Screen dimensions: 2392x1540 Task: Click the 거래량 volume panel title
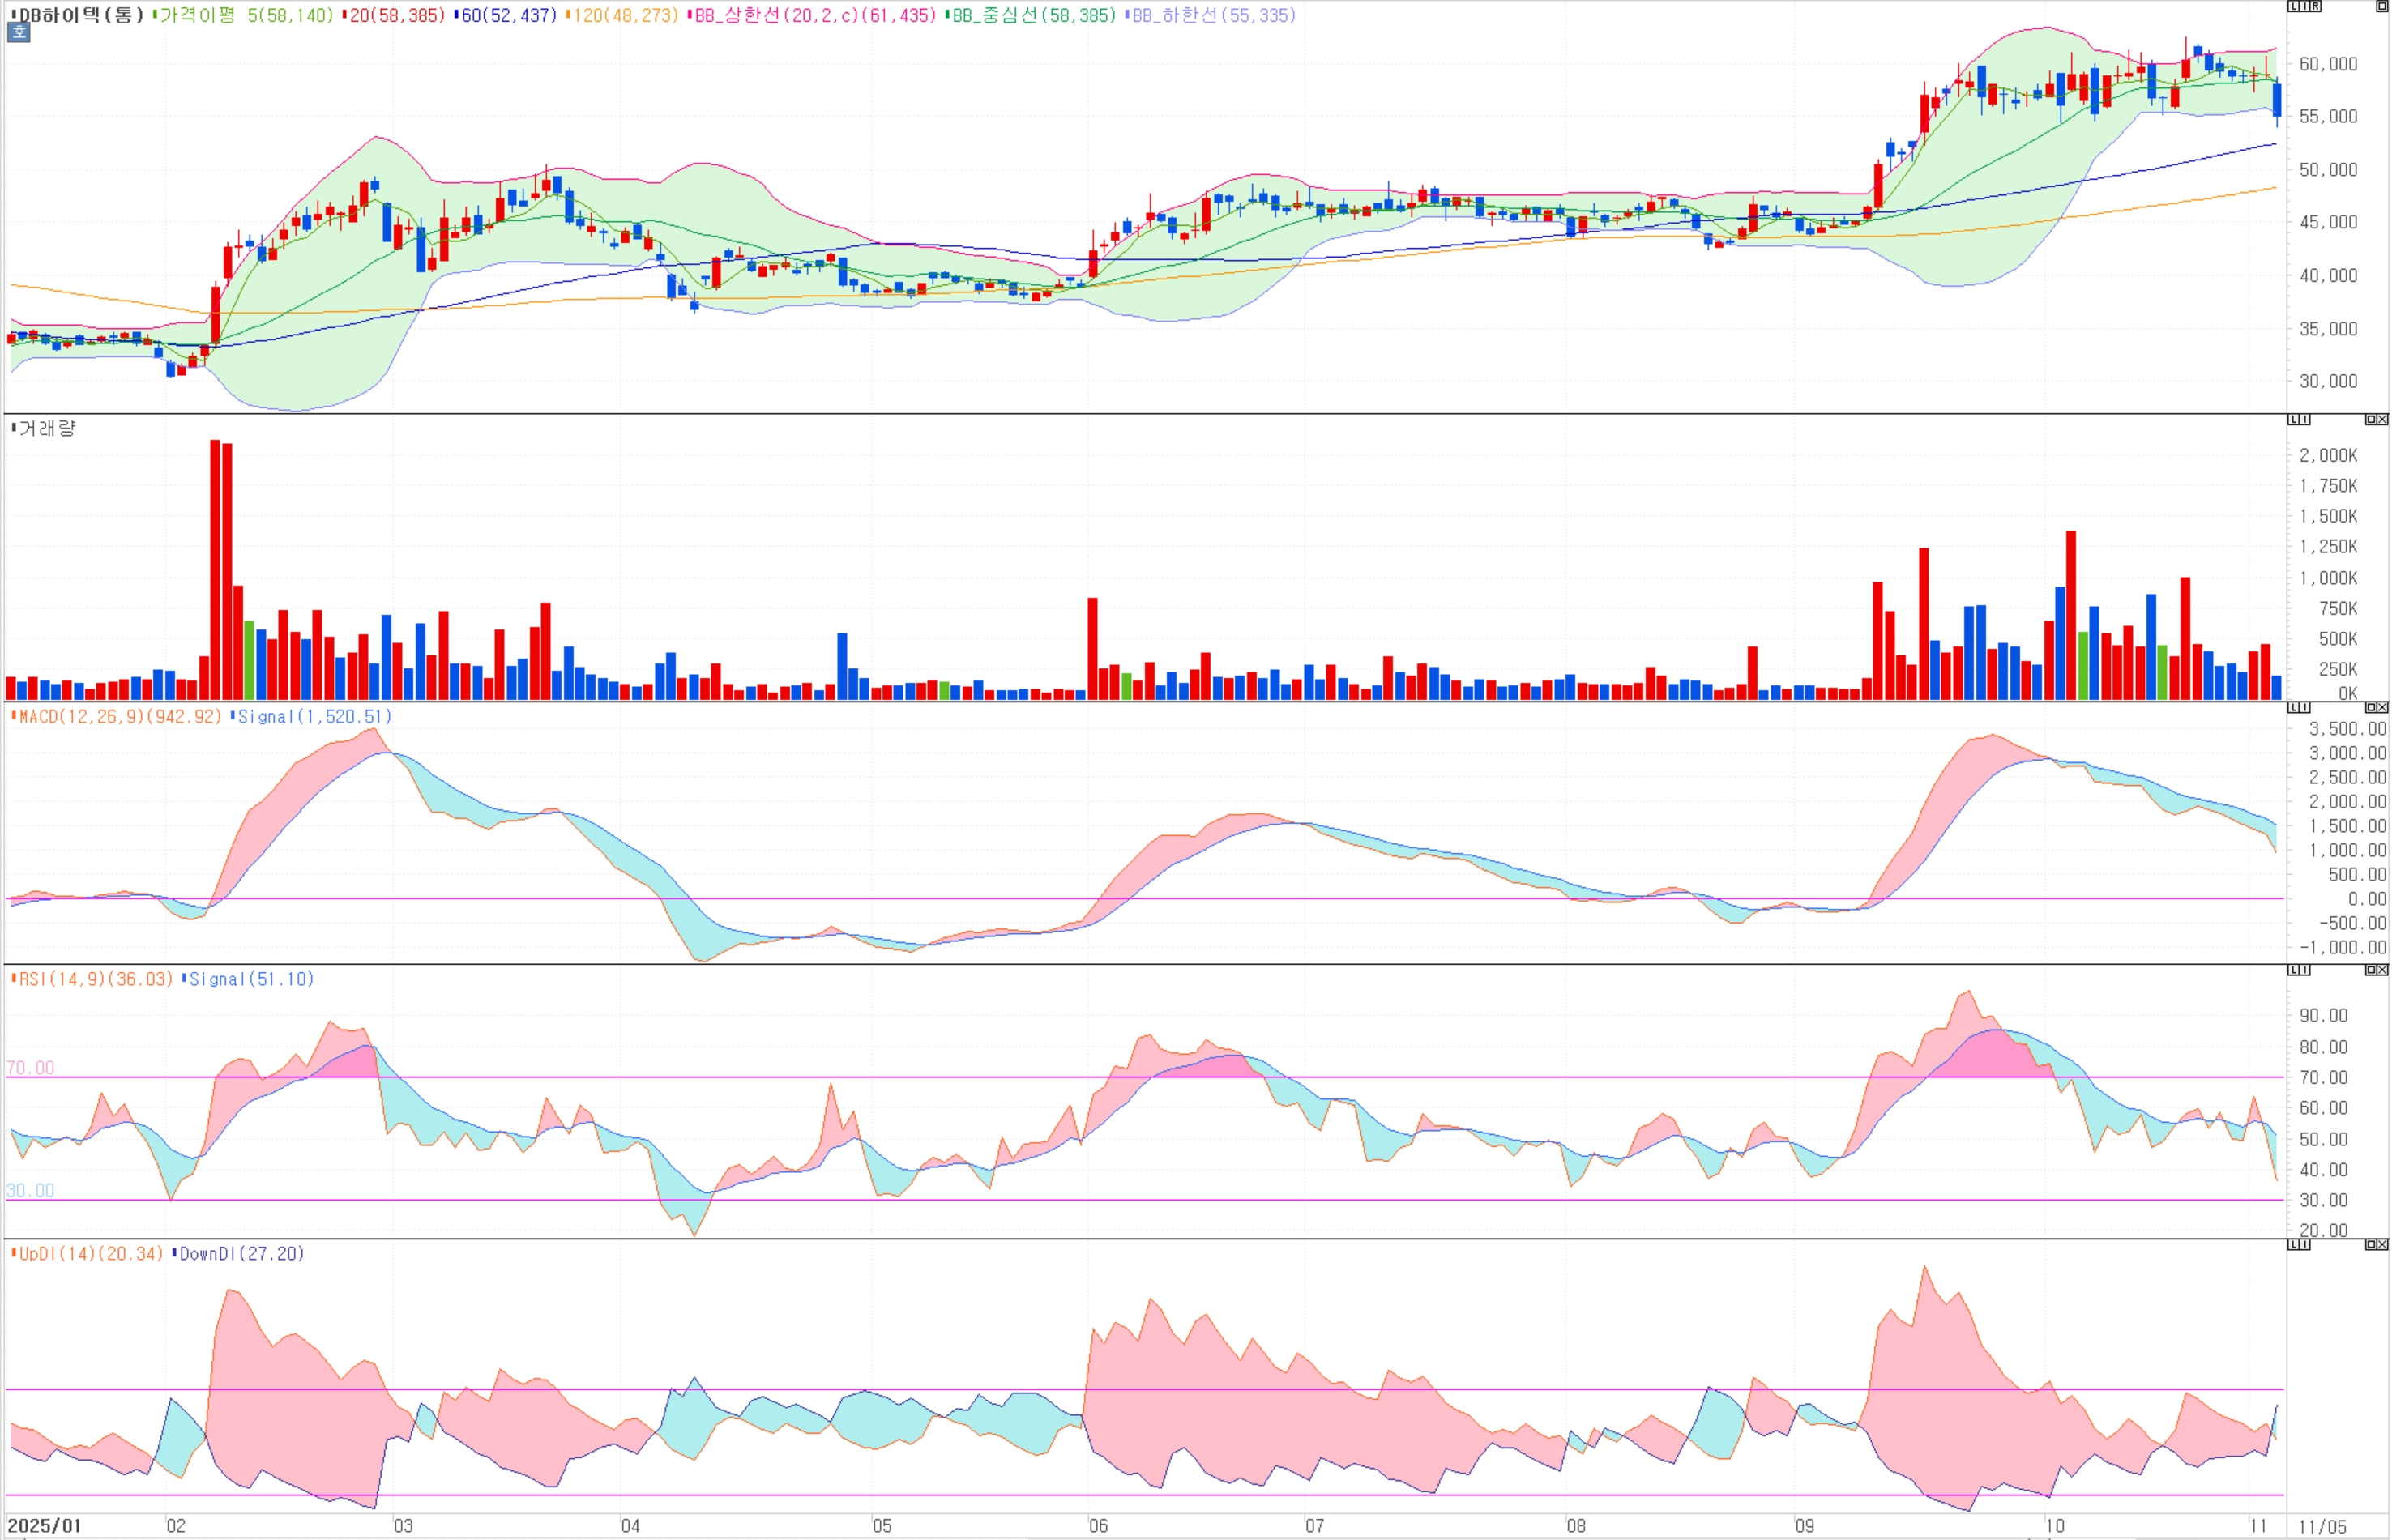(x=47, y=429)
